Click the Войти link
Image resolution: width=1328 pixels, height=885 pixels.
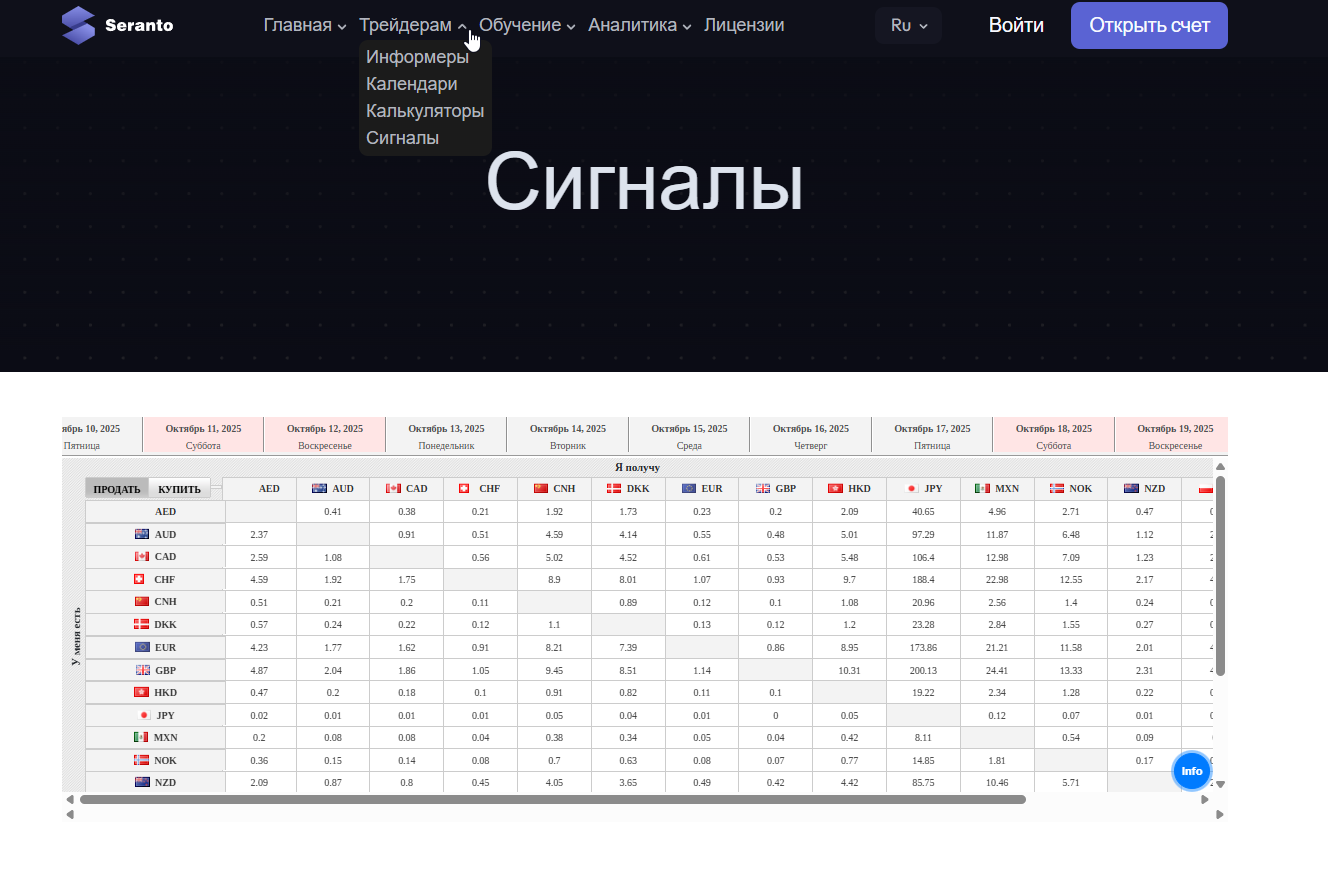(x=1016, y=26)
